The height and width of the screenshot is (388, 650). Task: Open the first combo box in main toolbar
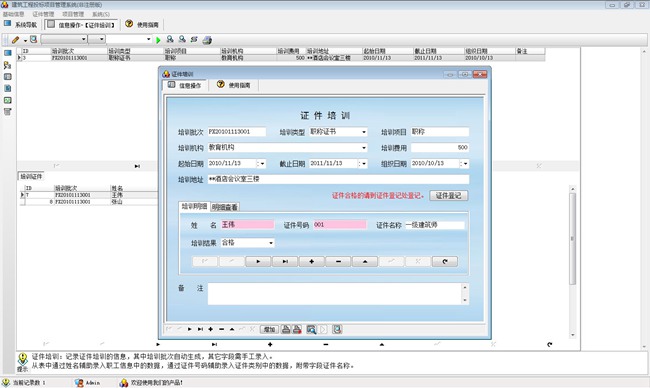click(83, 39)
